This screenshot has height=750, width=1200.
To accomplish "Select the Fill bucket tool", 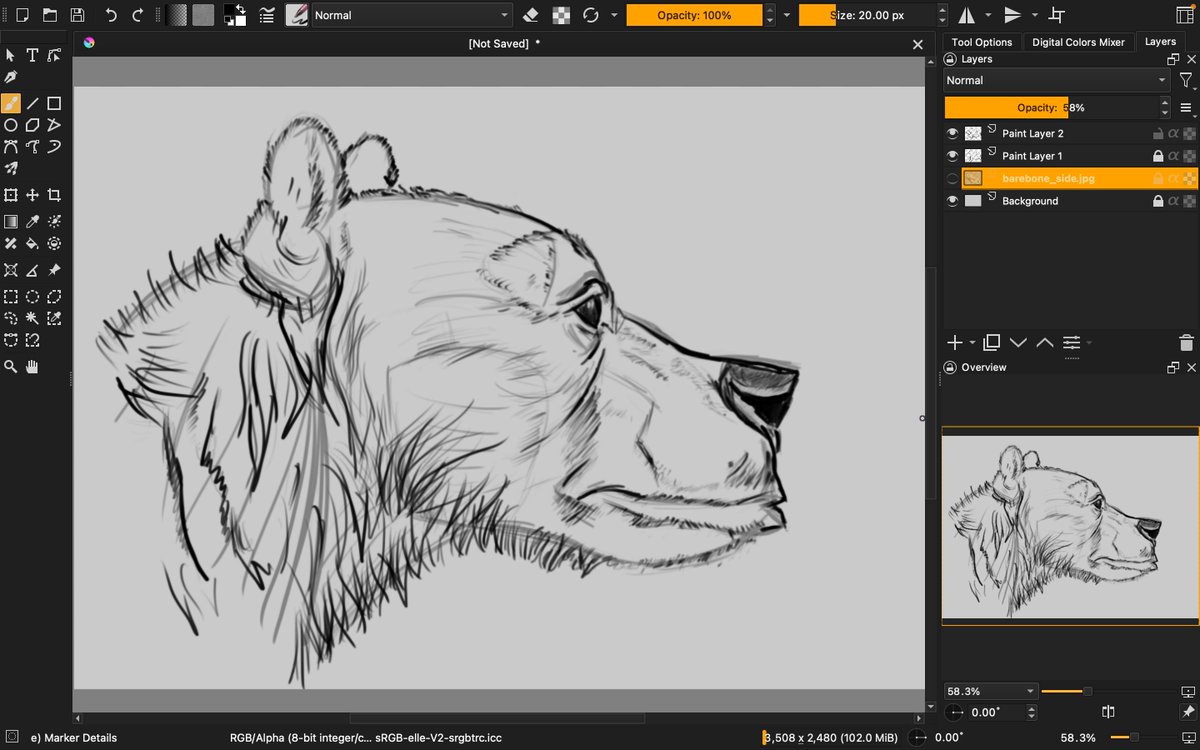I will point(32,243).
